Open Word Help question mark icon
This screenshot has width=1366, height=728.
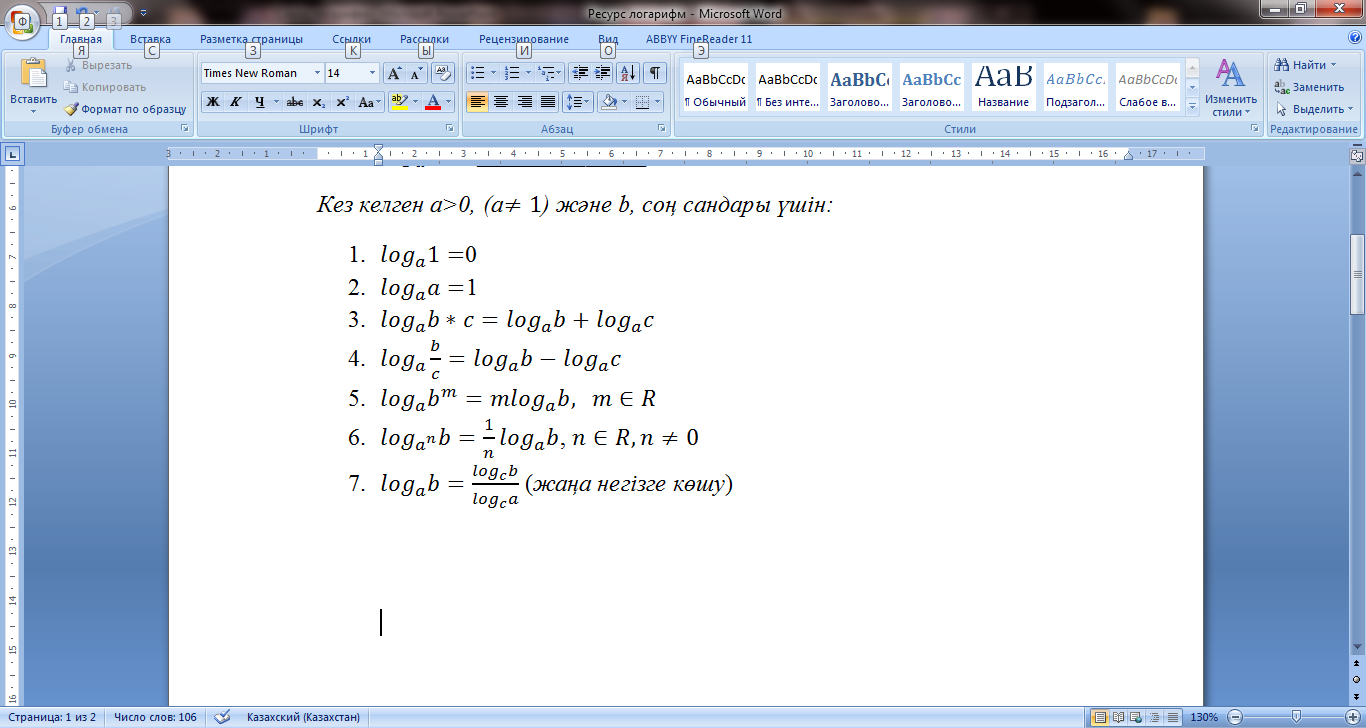(1355, 38)
